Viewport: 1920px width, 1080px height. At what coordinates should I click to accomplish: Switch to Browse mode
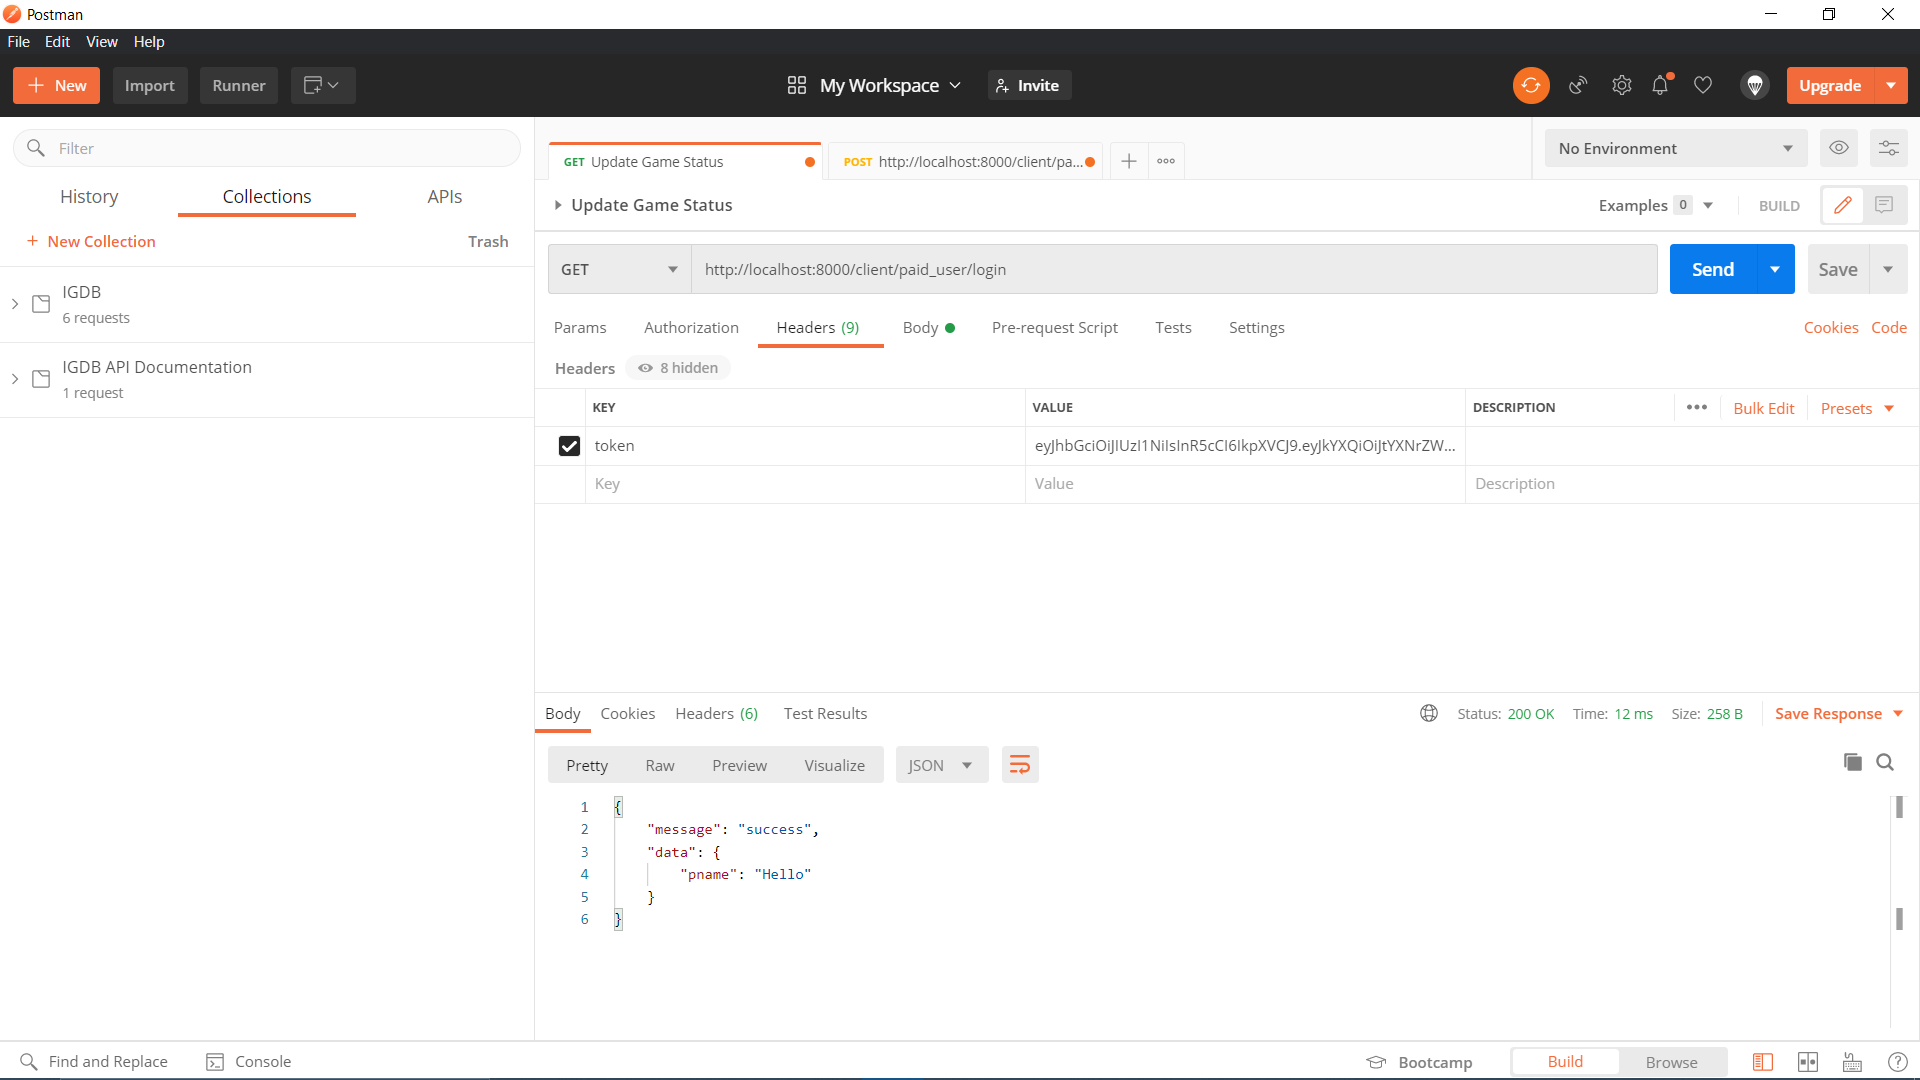pyautogui.click(x=1672, y=1062)
